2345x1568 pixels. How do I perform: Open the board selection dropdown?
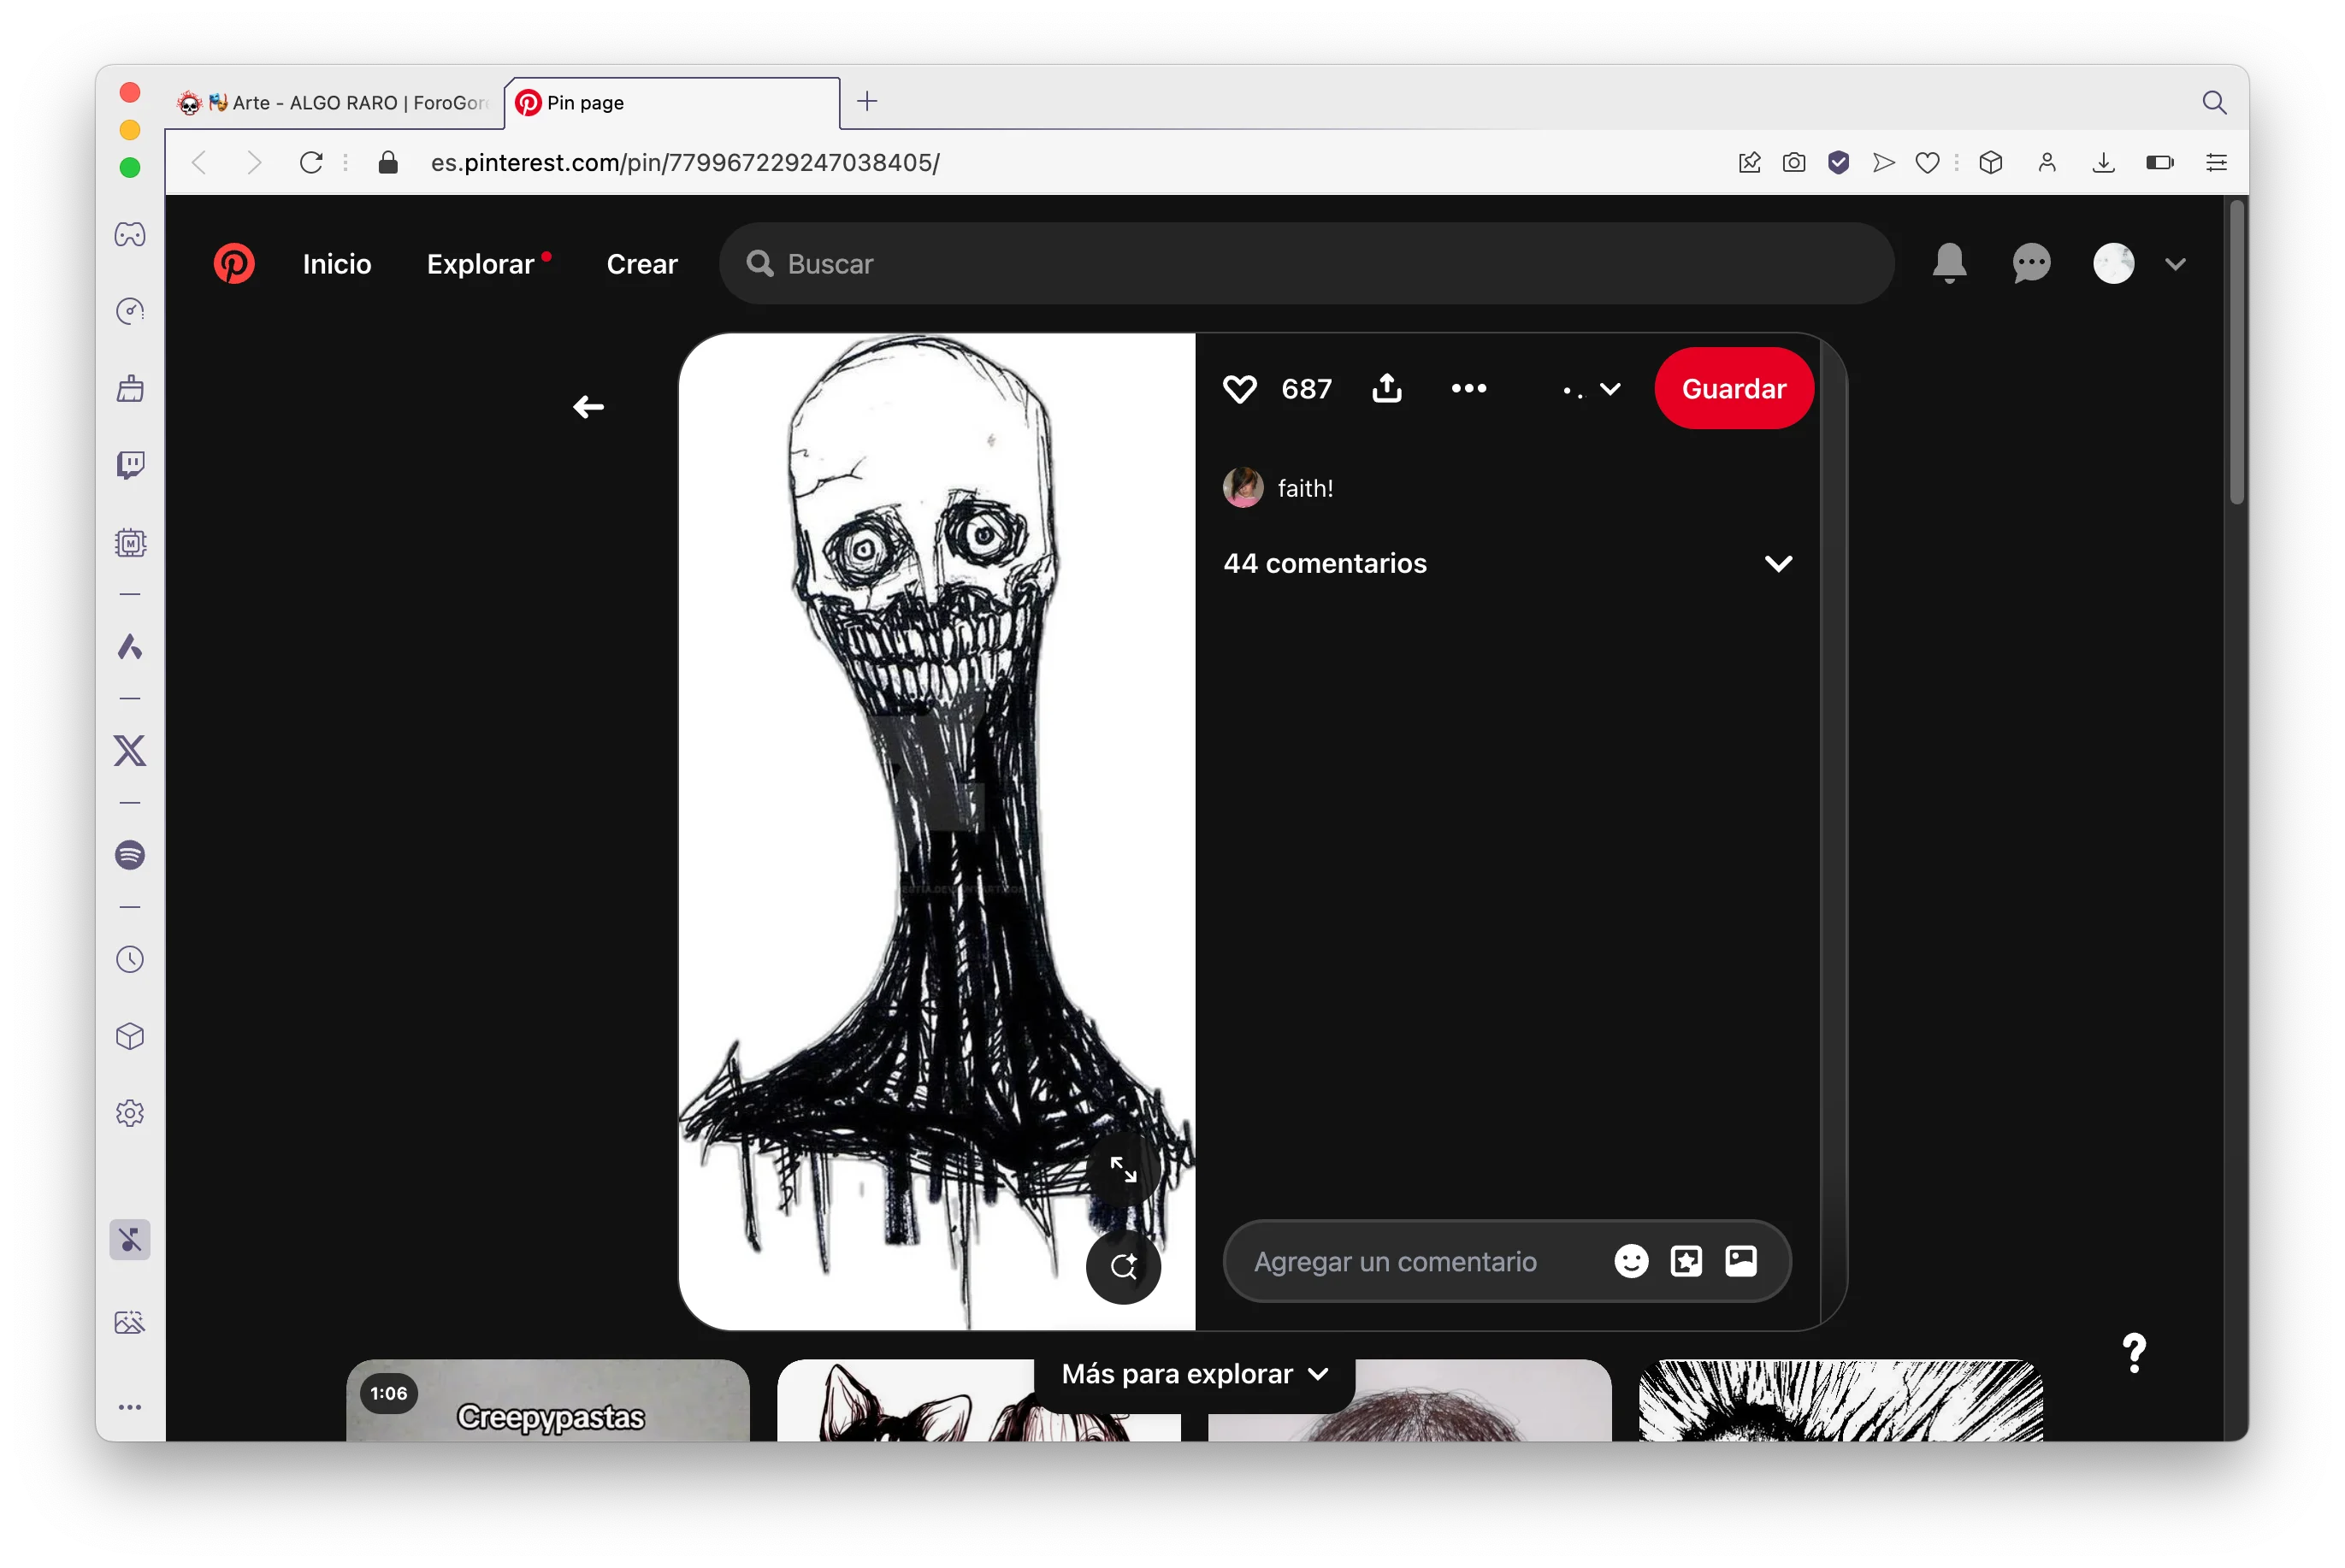point(1592,389)
